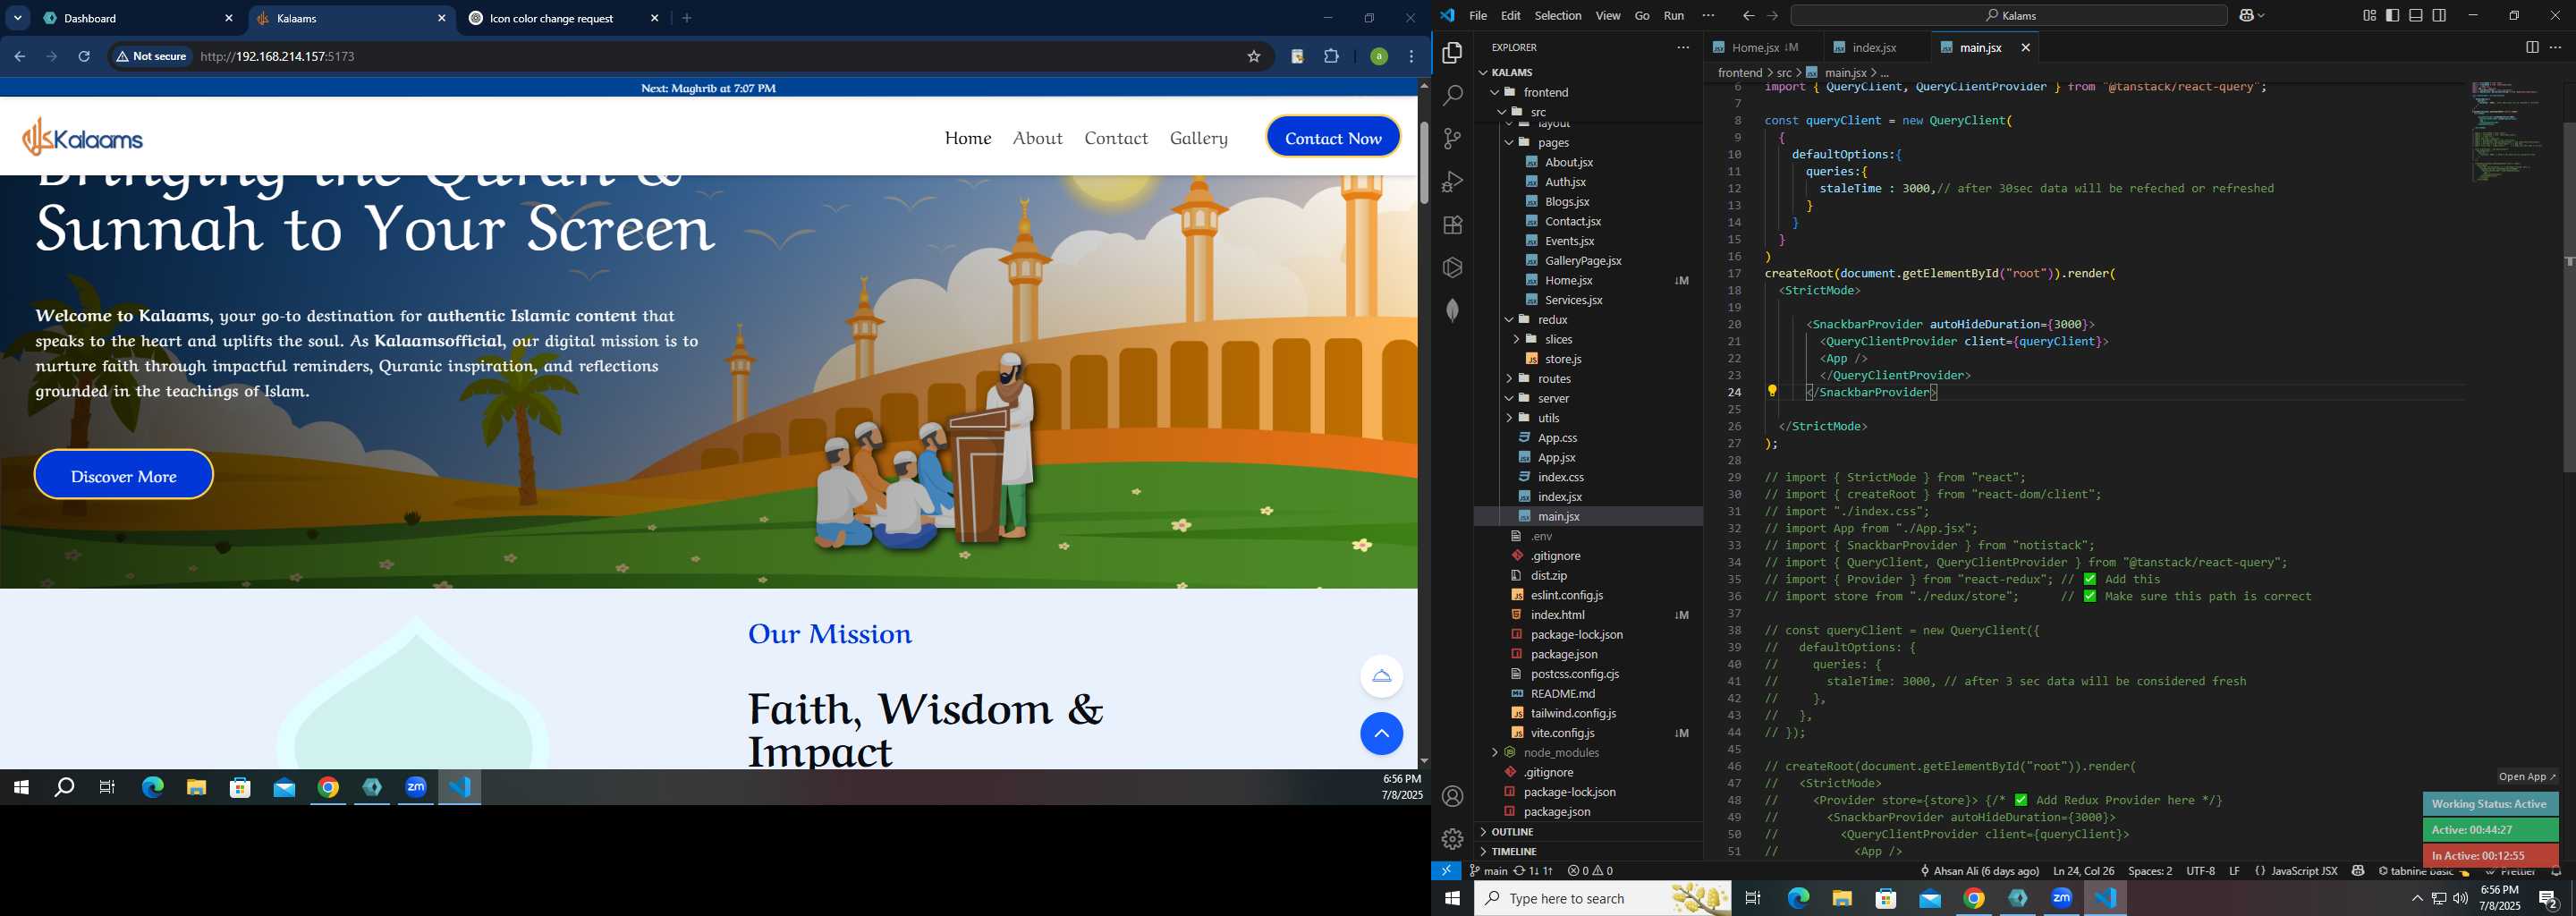The height and width of the screenshot is (916, 2576).
Task: Open the Run and Debug view
Action: click(1452, 182)
